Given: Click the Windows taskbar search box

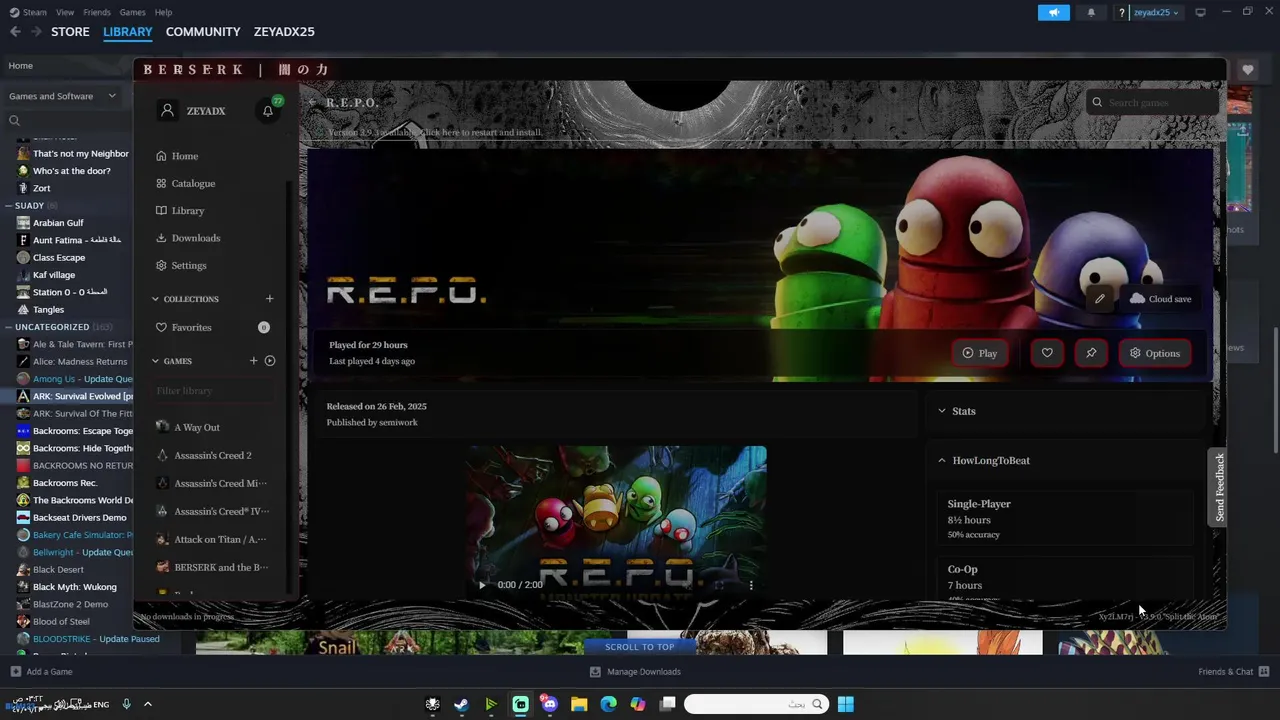Looking at the screenshot, I should (757, 704).
